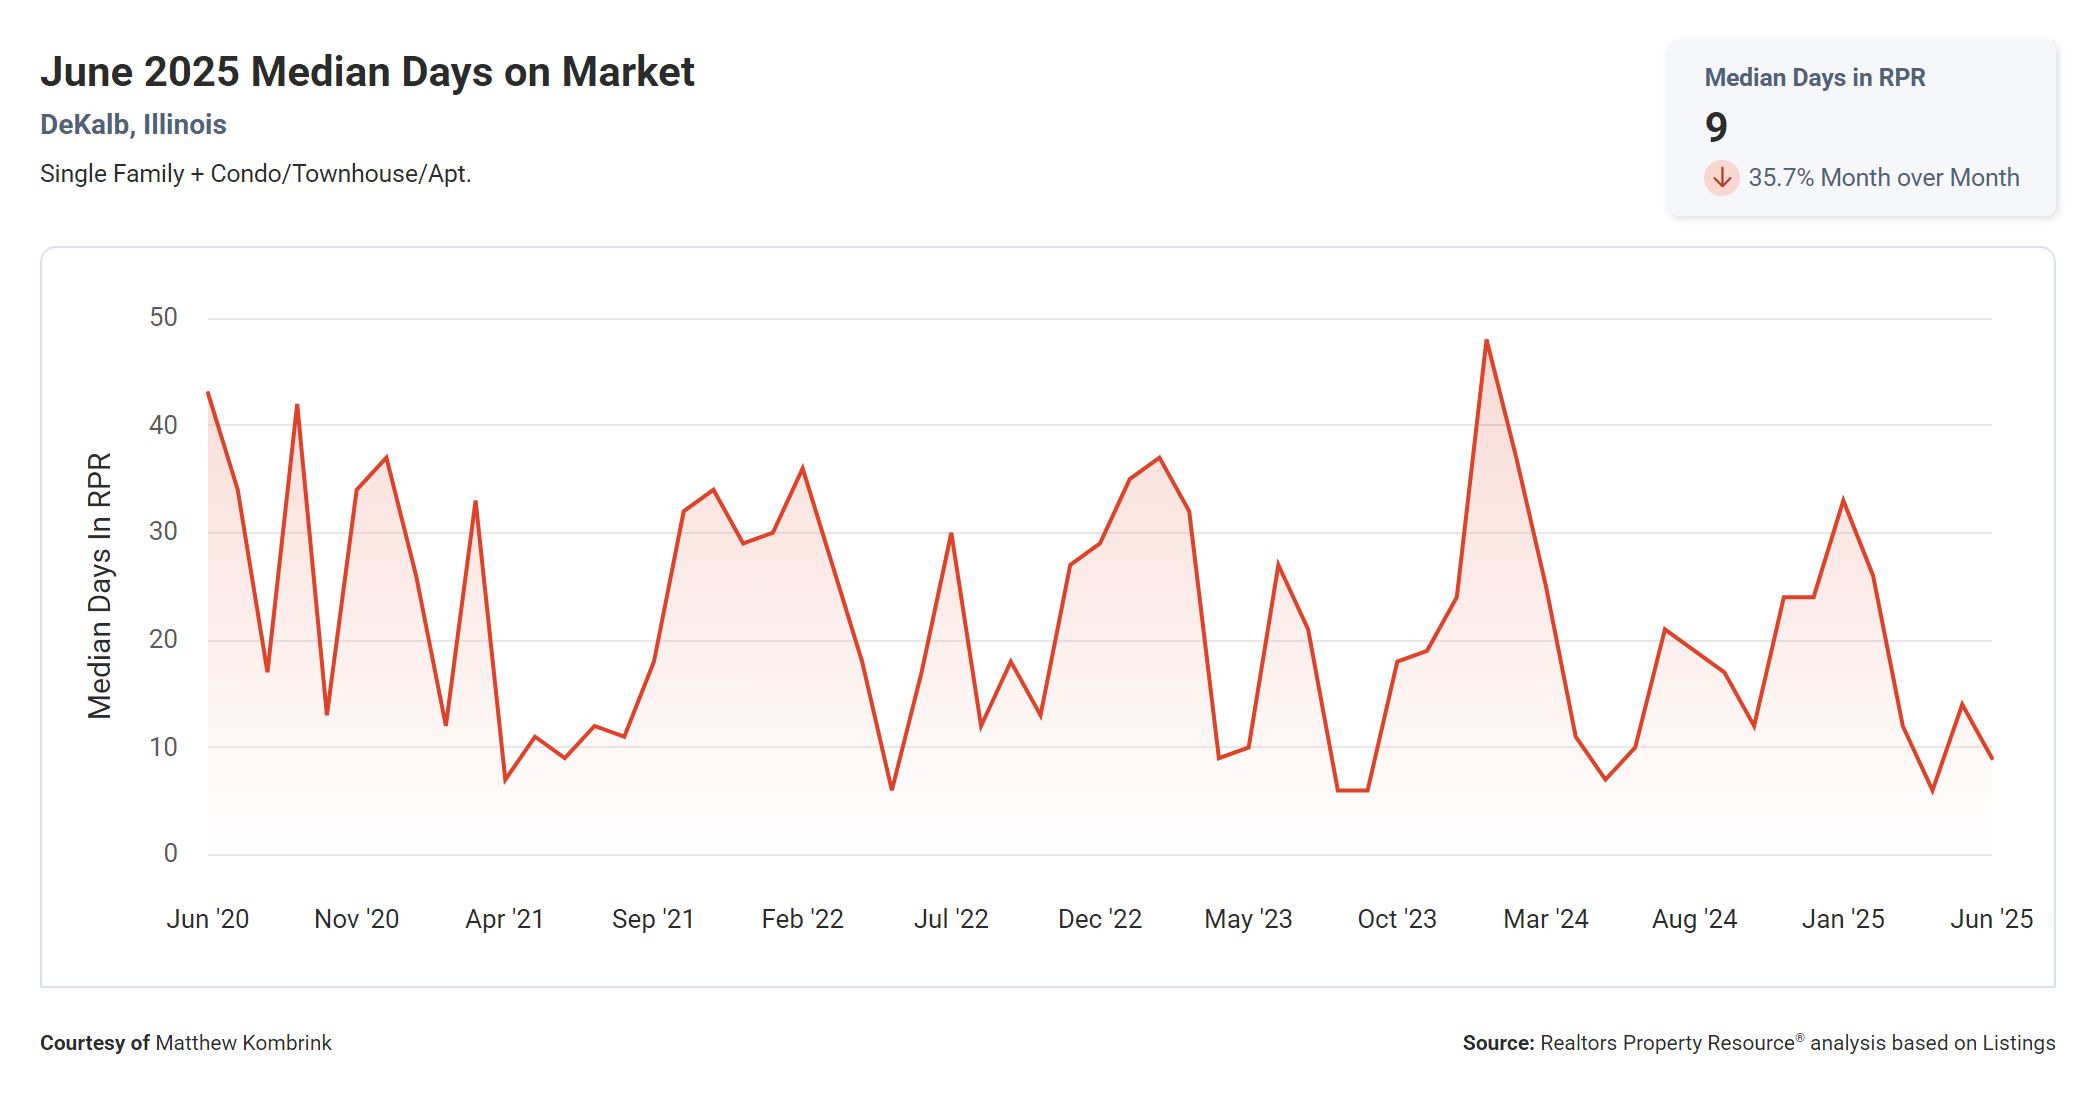Screen dimensions: 2096x1100
Task: Click the Apr '21 x-axis label
Action: (x=504, y=919)
